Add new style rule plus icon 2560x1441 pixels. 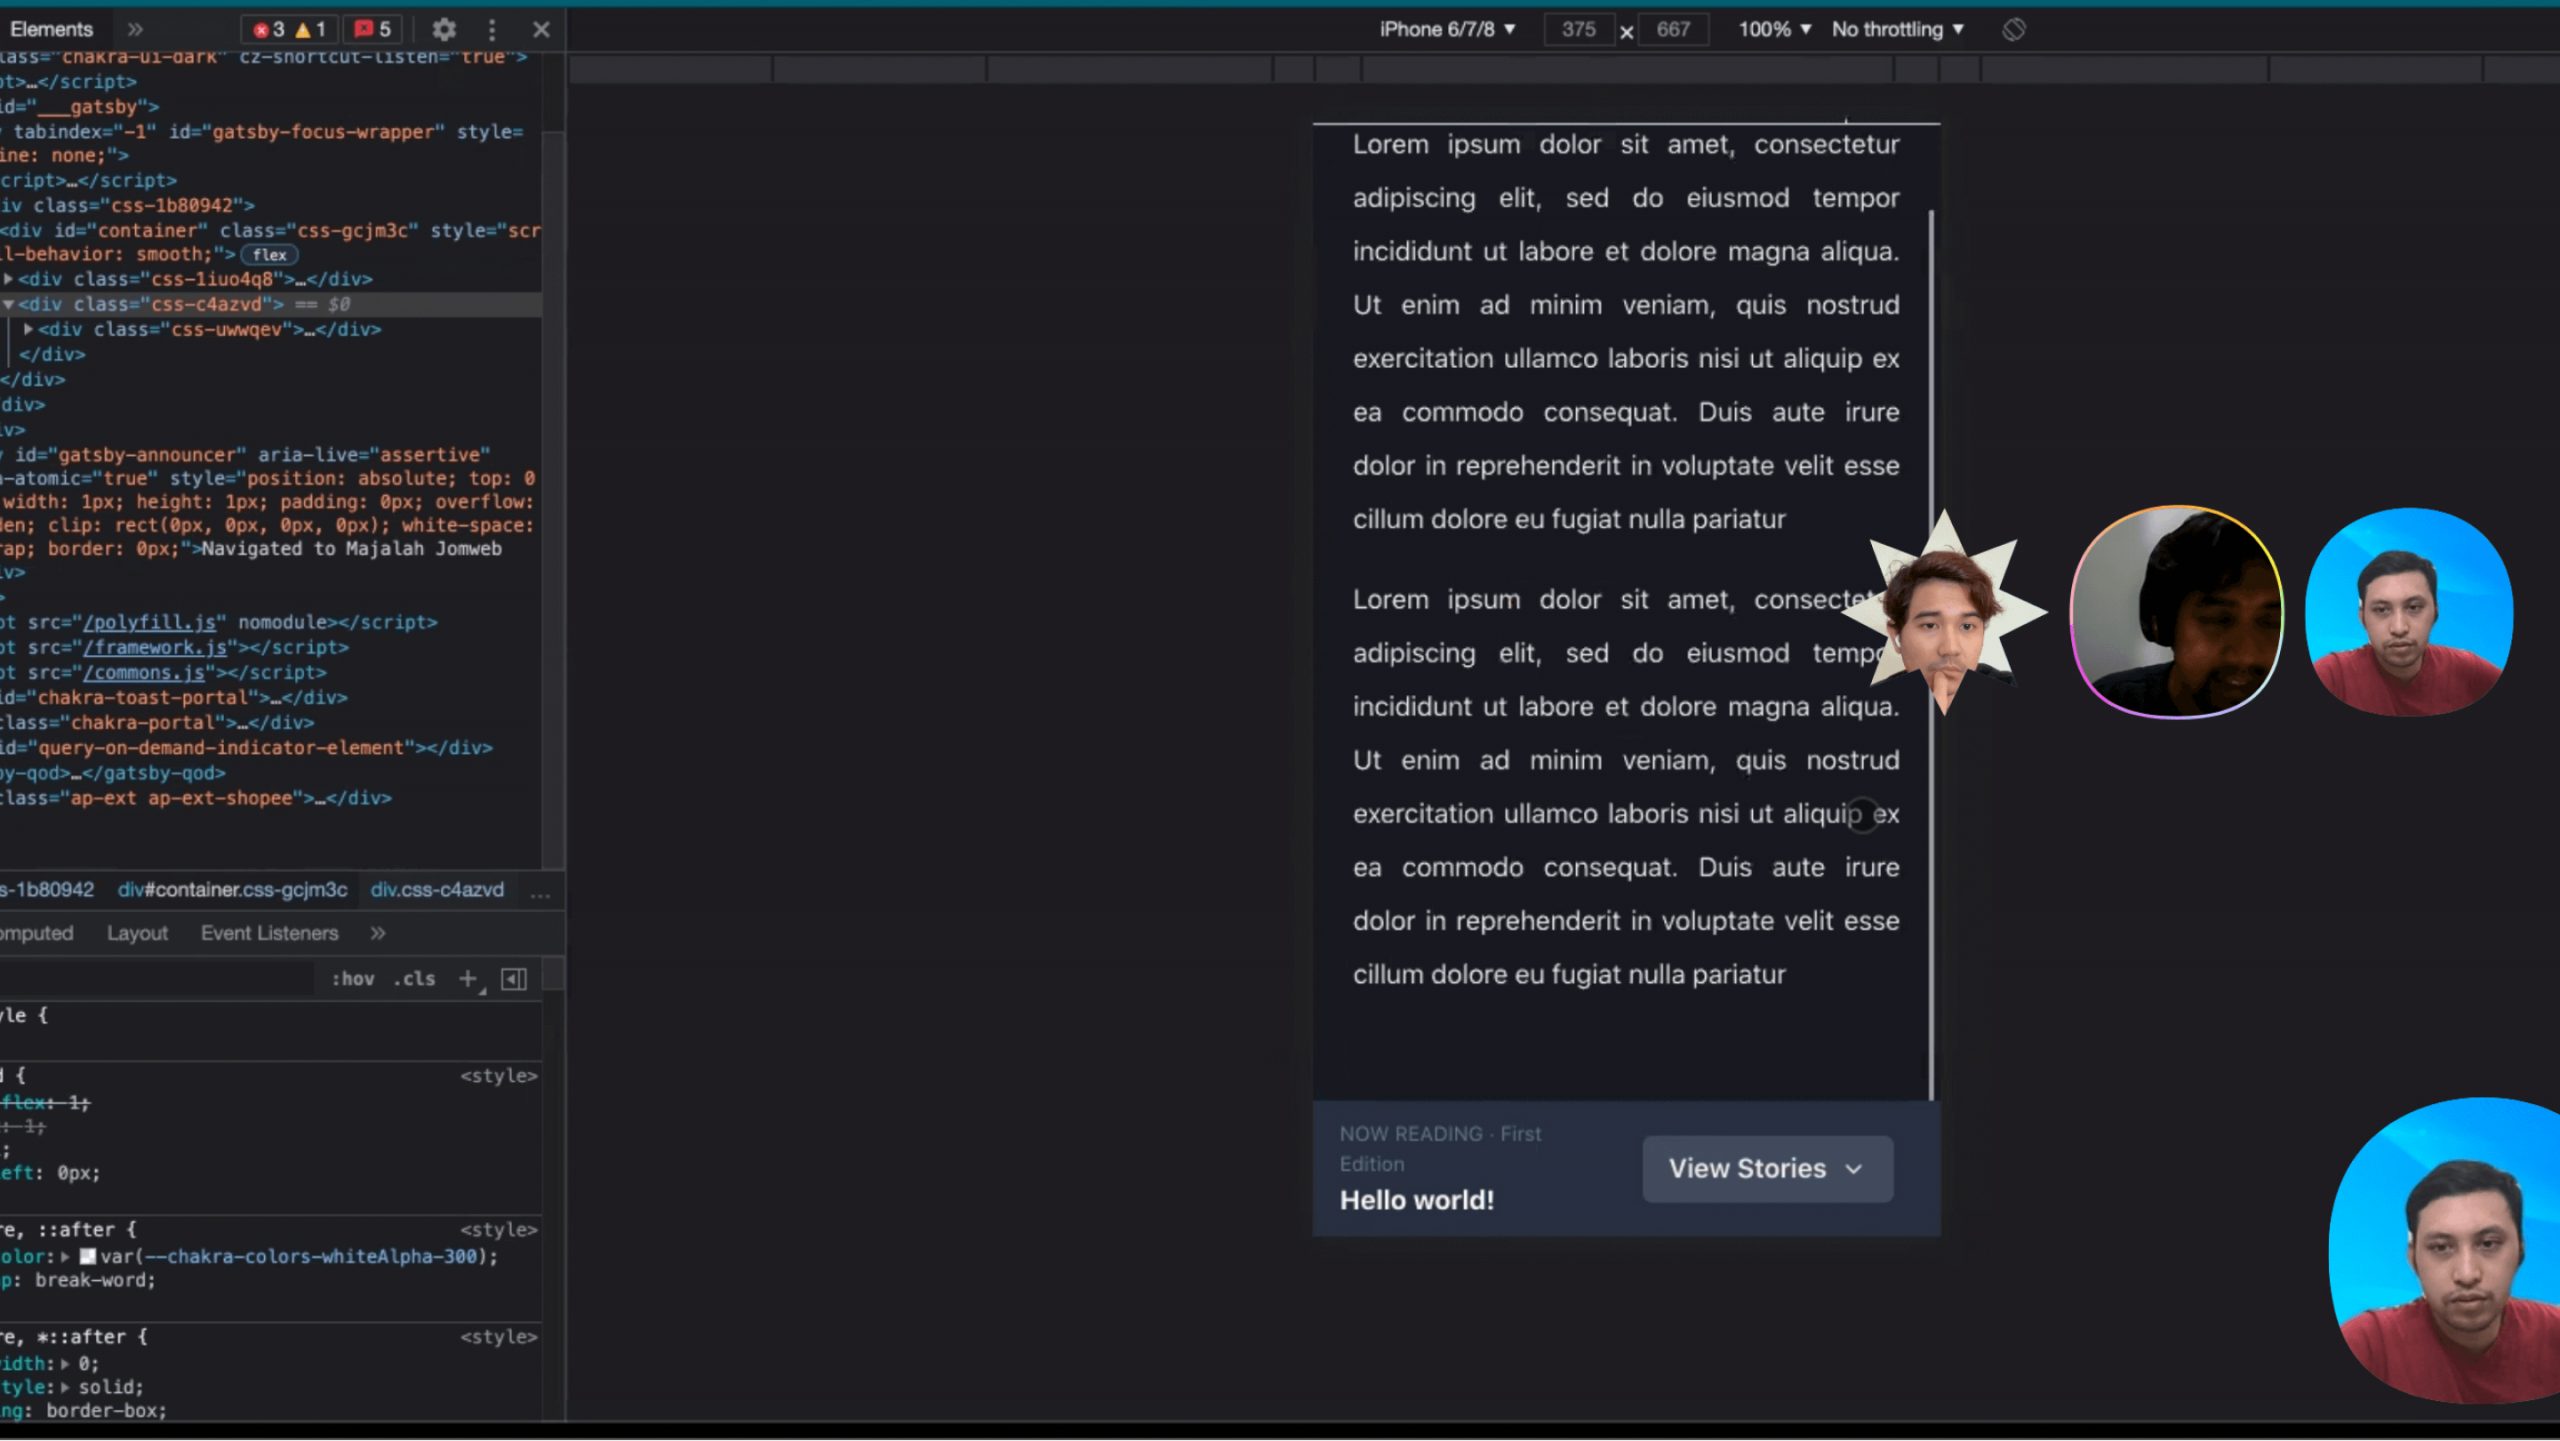click(467, 979)
